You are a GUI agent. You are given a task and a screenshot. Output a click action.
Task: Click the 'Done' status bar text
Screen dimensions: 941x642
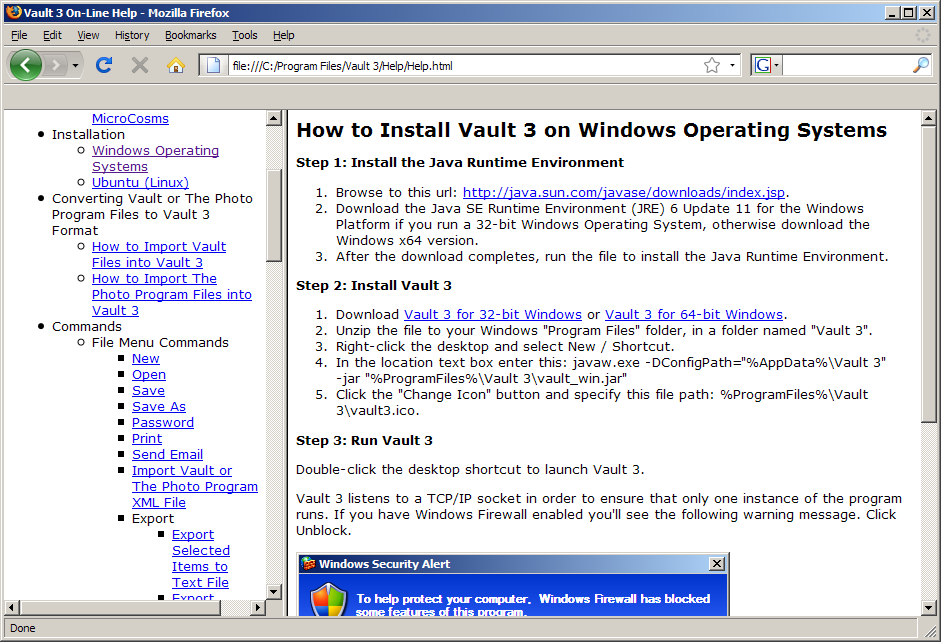click(23, 628)
